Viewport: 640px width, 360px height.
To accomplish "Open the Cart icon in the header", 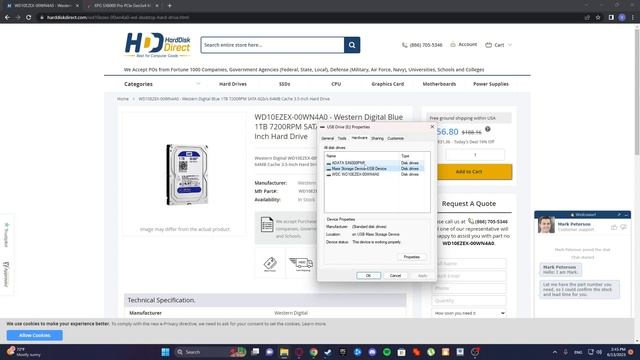I will 489,45.
